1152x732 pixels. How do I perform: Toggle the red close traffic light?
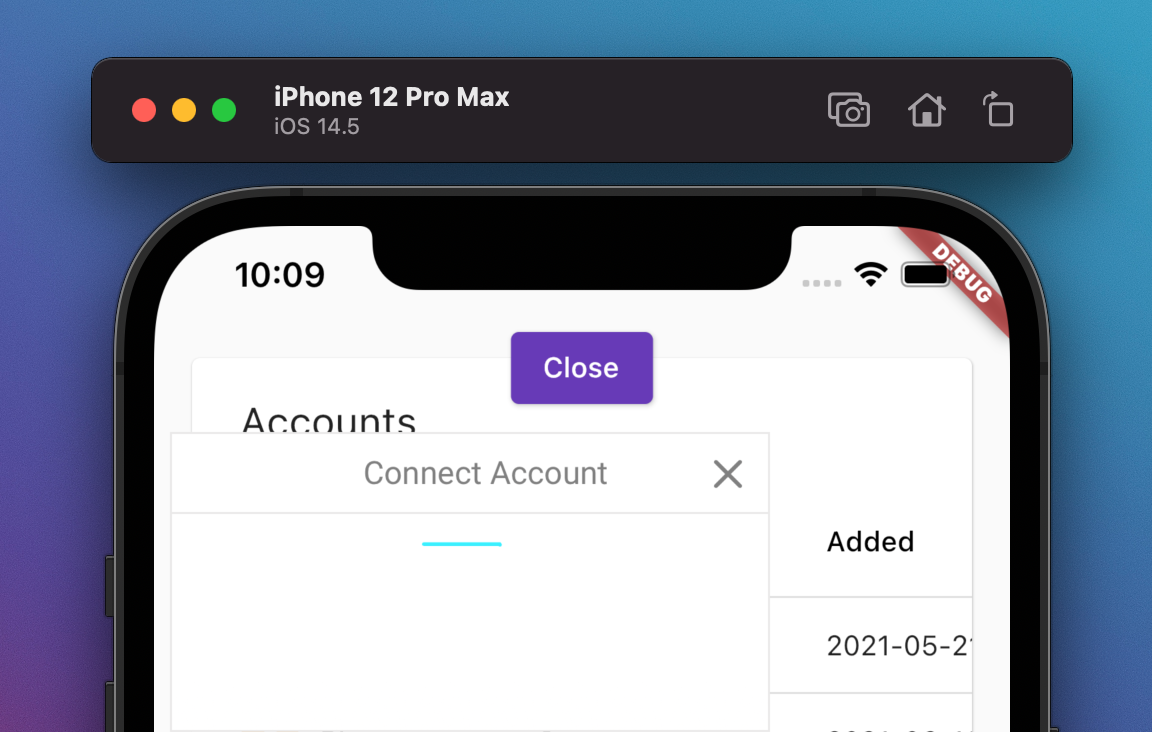point(144,110)
